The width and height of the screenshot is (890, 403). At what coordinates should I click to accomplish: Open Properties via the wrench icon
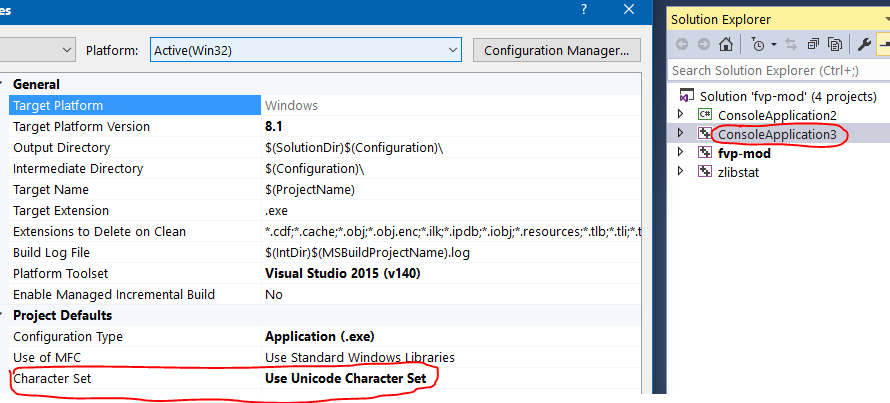coord(863,44)
